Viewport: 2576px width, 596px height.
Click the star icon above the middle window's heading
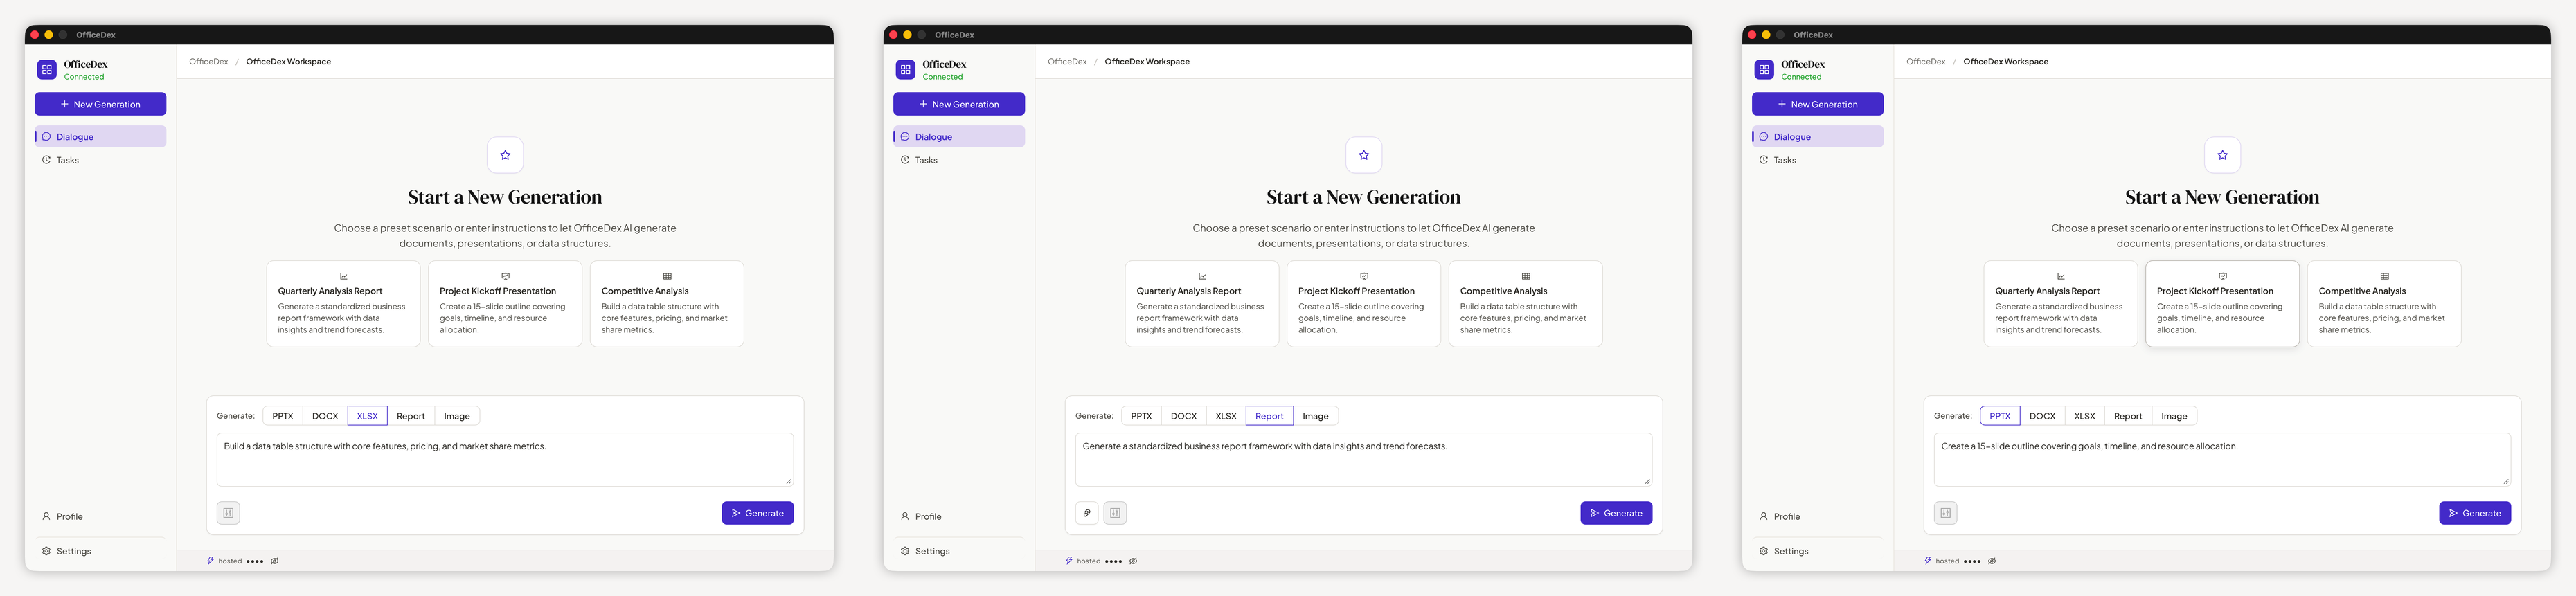click(1364, 155)
